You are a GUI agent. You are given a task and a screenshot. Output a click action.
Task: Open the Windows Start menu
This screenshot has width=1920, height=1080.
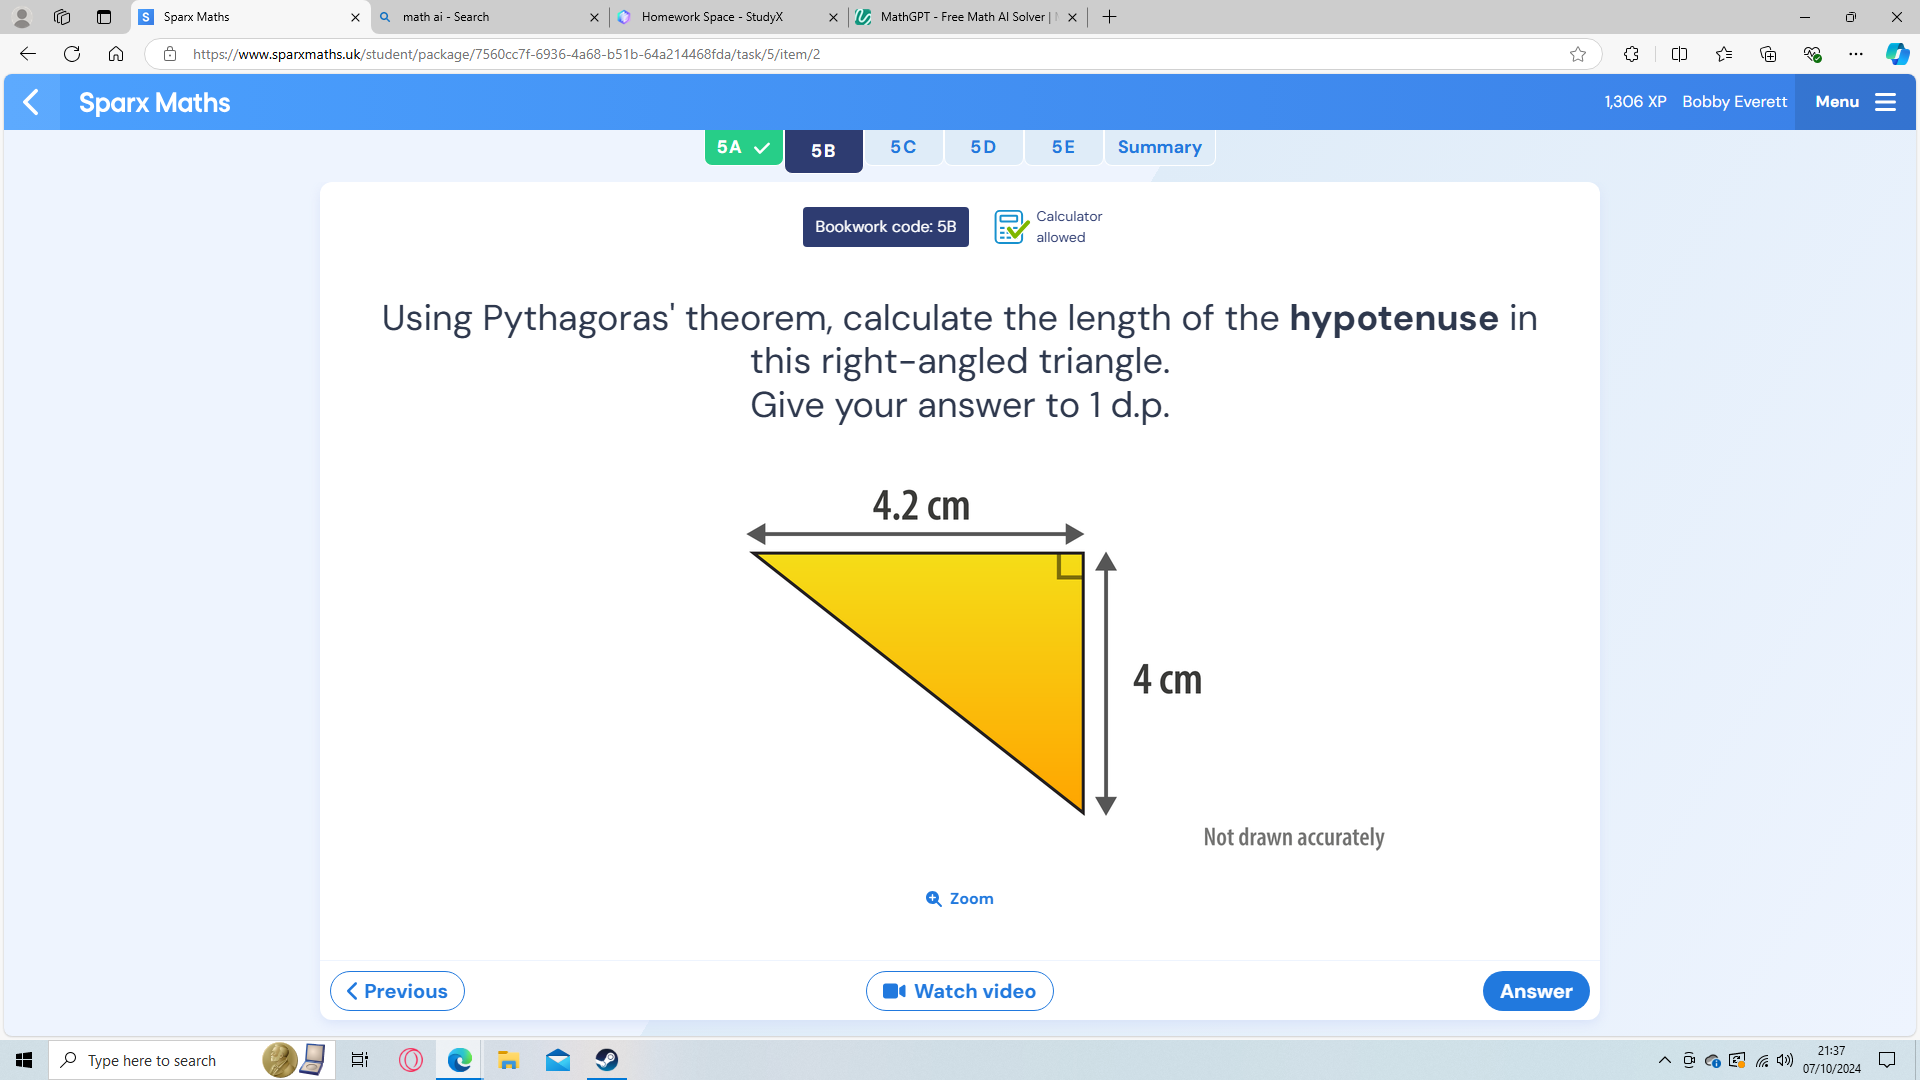tap(24, 1060)
